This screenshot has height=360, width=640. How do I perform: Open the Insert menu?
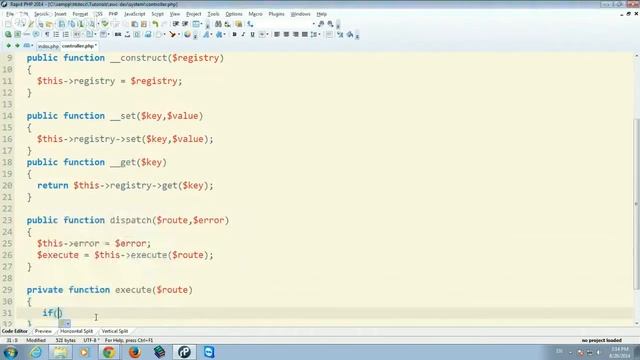click(x=60, y=14)
